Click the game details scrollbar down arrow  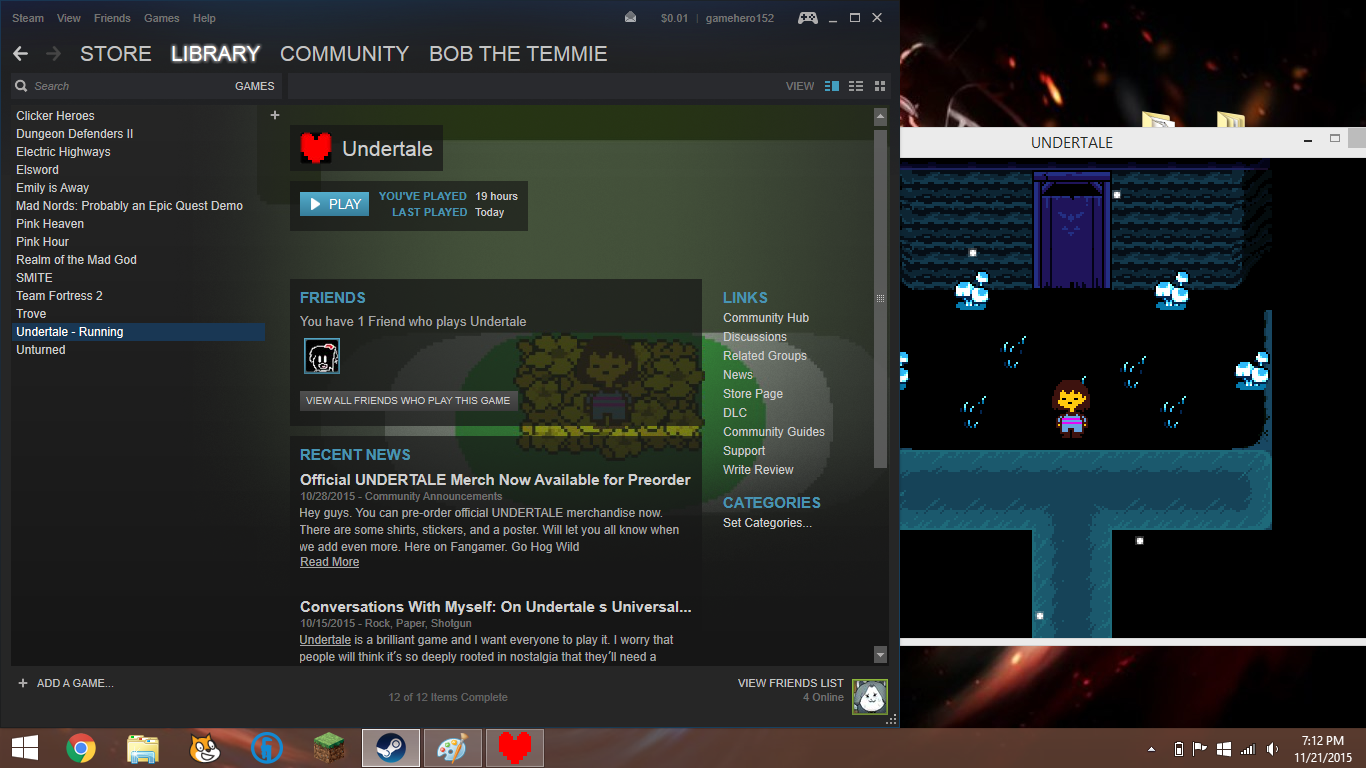tap(880, 655)
